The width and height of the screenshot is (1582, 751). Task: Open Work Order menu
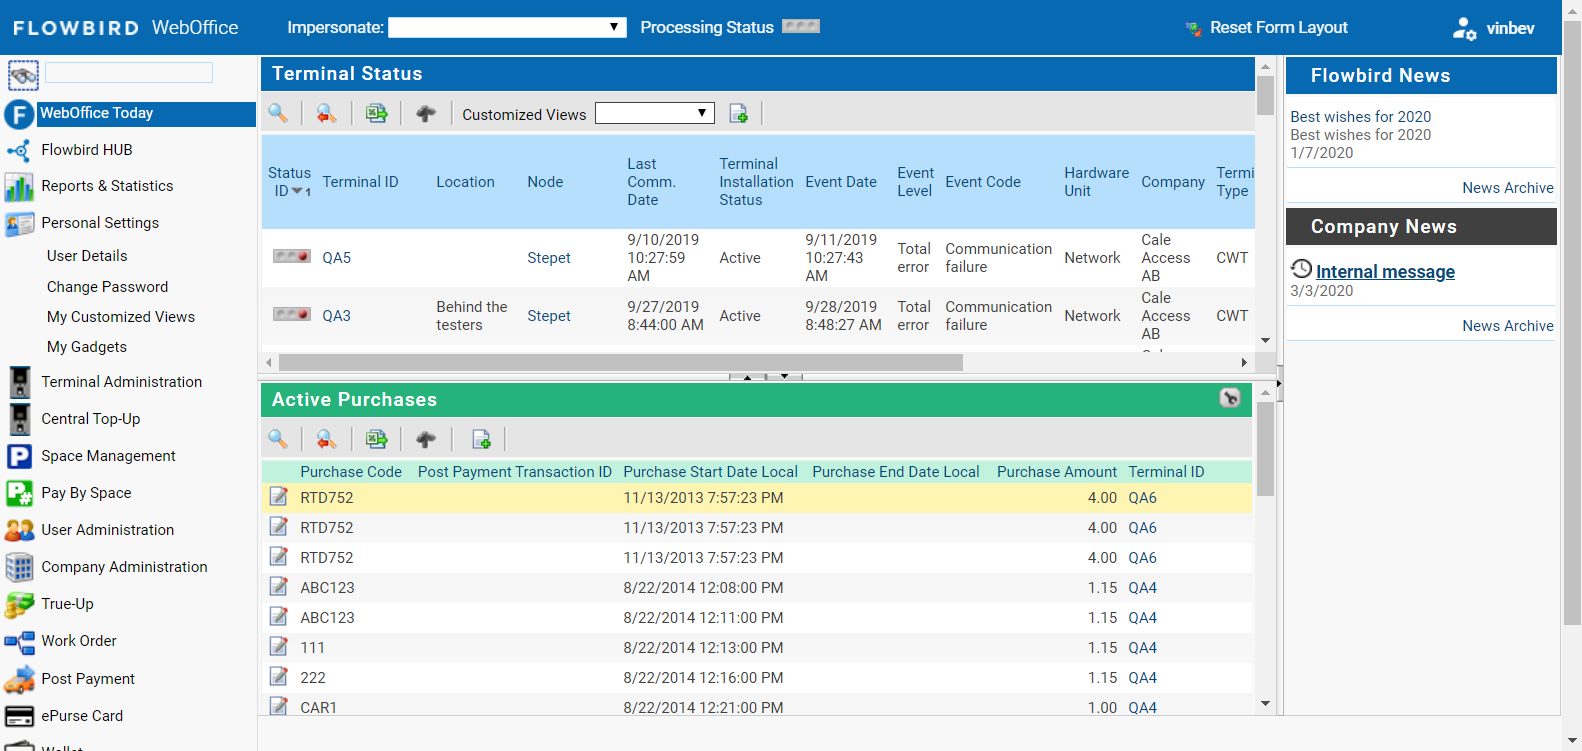point(79,641)
